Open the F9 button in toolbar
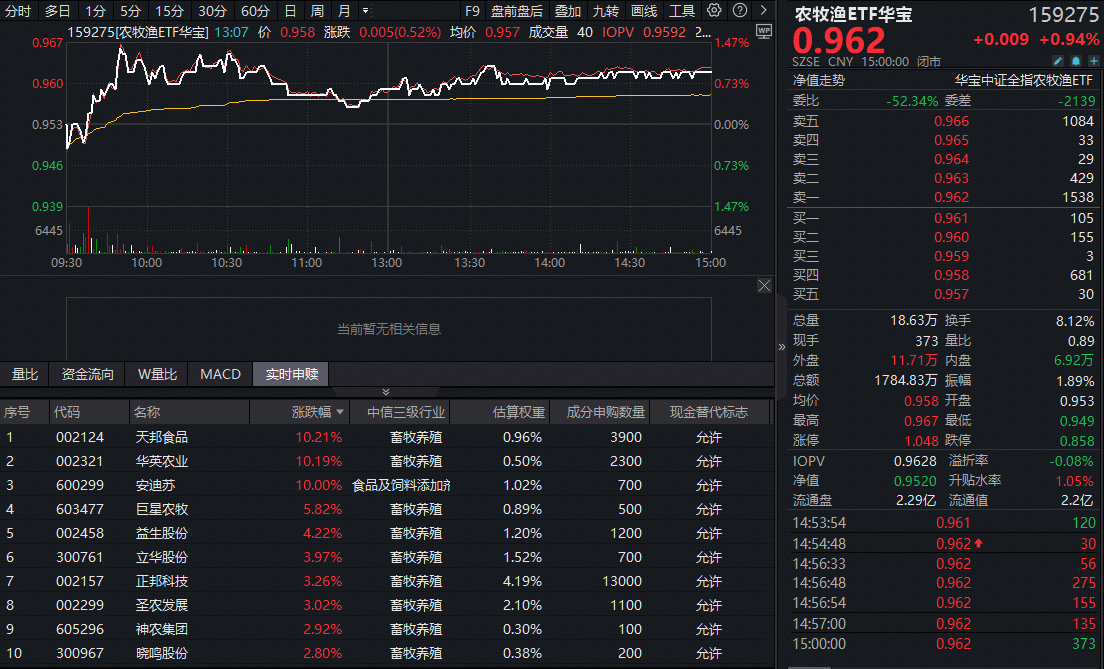Screen dimensions: 1104x669 (472, 11)
